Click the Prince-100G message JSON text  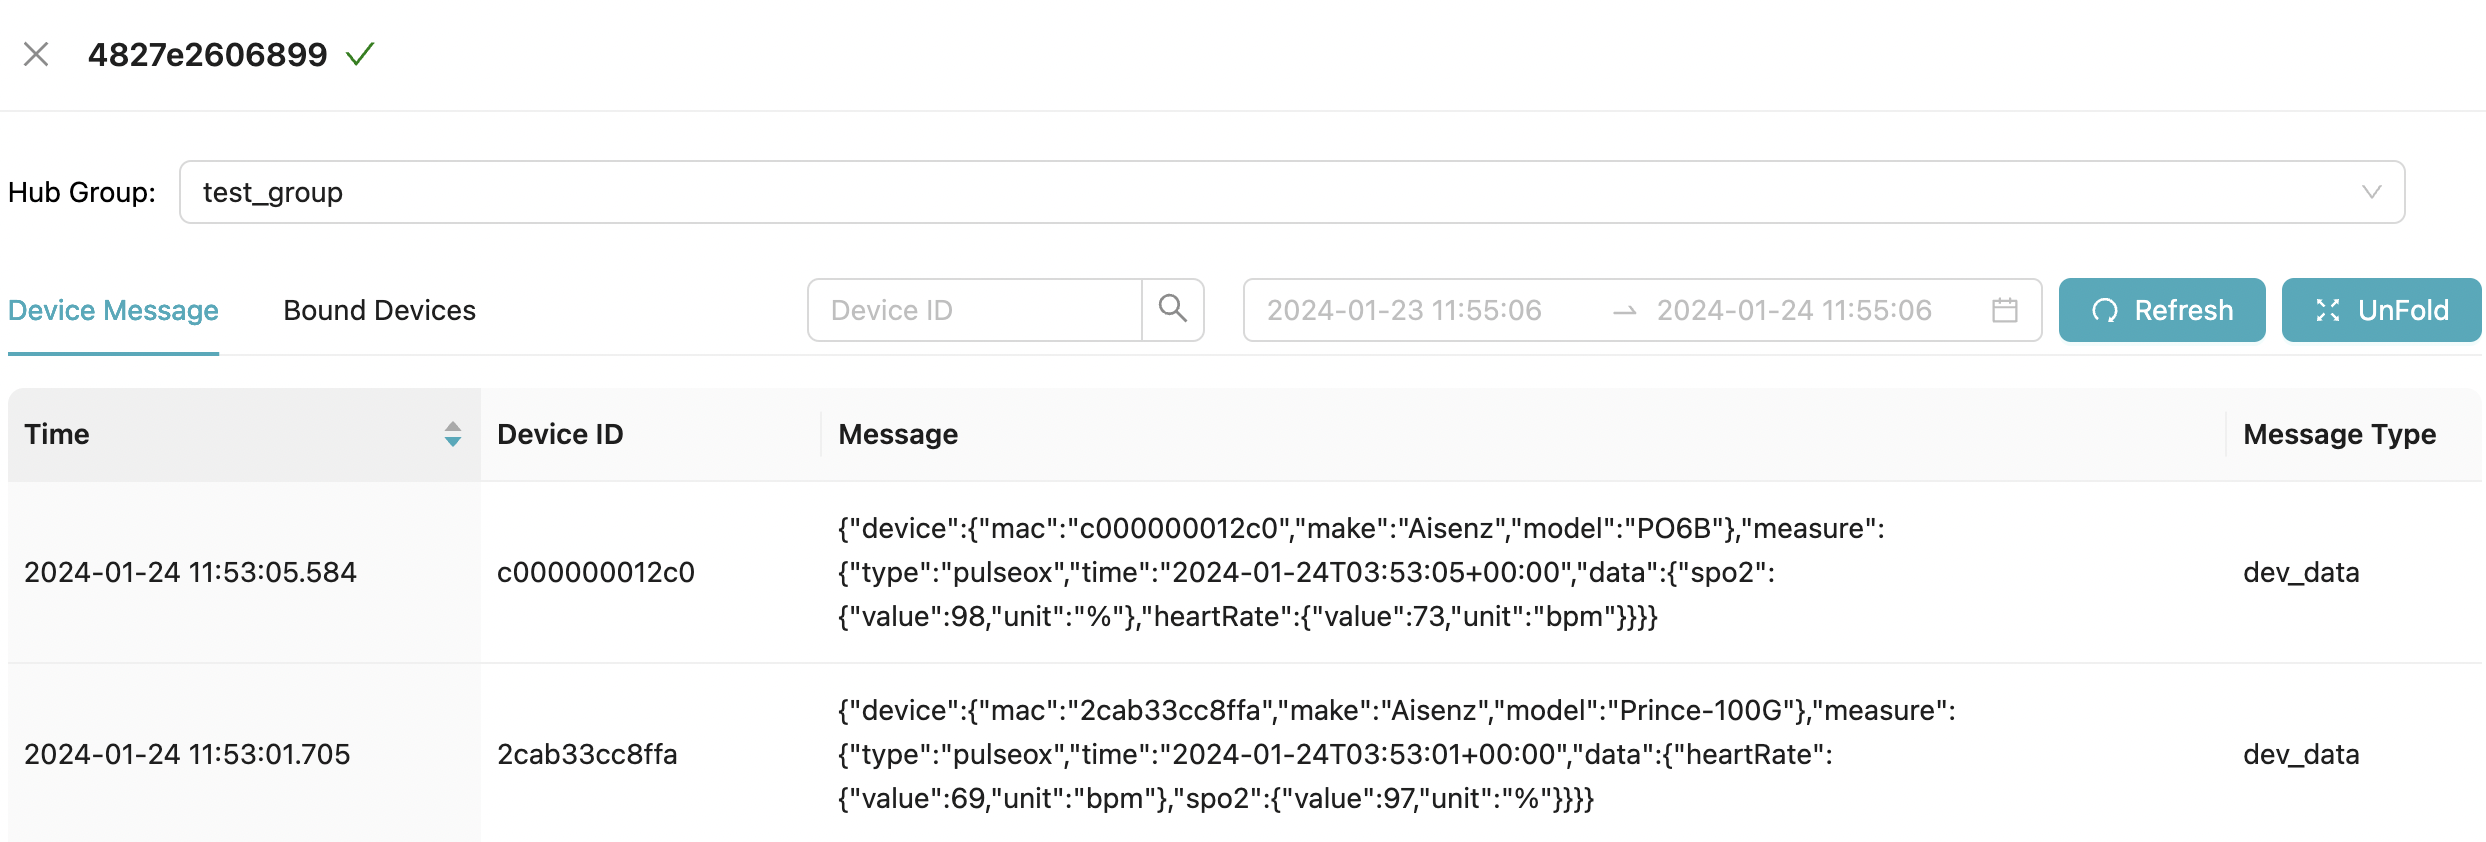[x=1397, y=754]
